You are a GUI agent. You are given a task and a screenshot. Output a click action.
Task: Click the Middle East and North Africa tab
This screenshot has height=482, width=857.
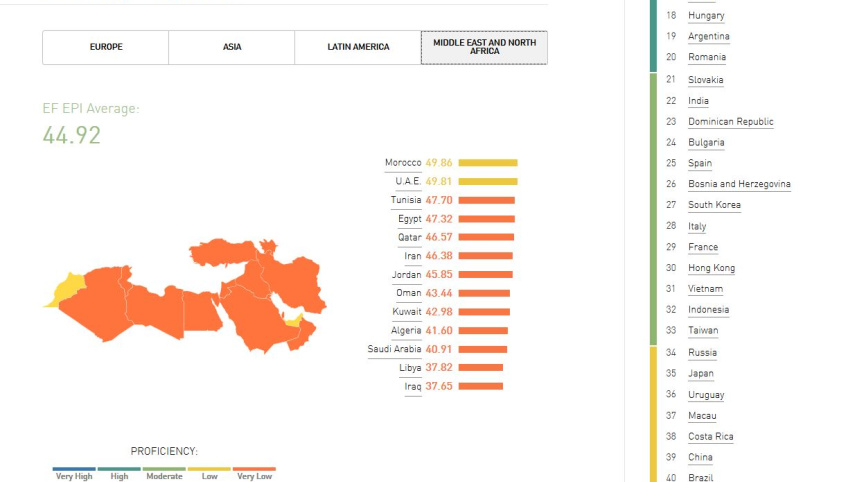coord(484,47)
